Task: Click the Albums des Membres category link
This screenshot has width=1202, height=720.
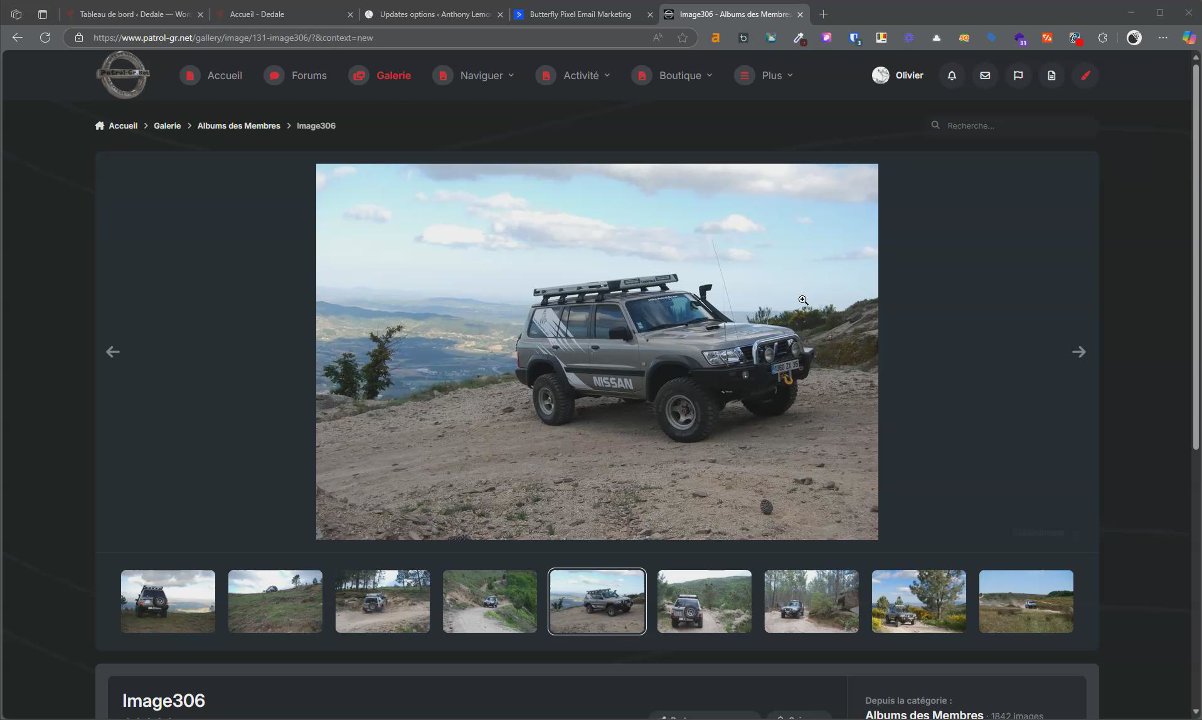Action: (x=924, y=714)
